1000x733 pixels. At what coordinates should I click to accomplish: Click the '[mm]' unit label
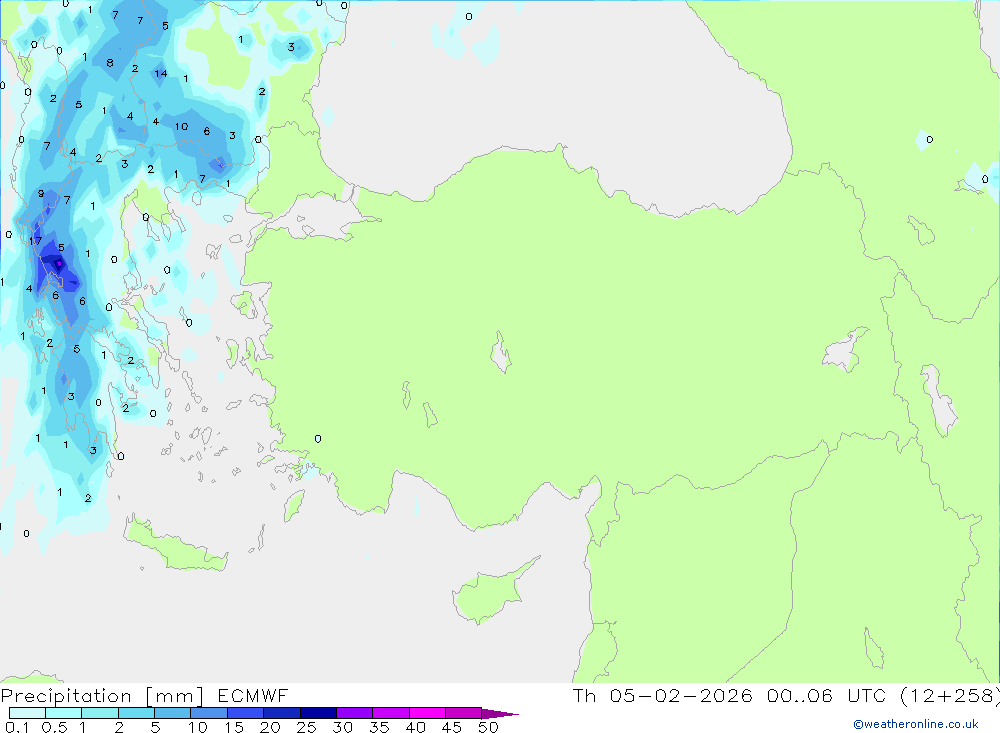(174, 696)
